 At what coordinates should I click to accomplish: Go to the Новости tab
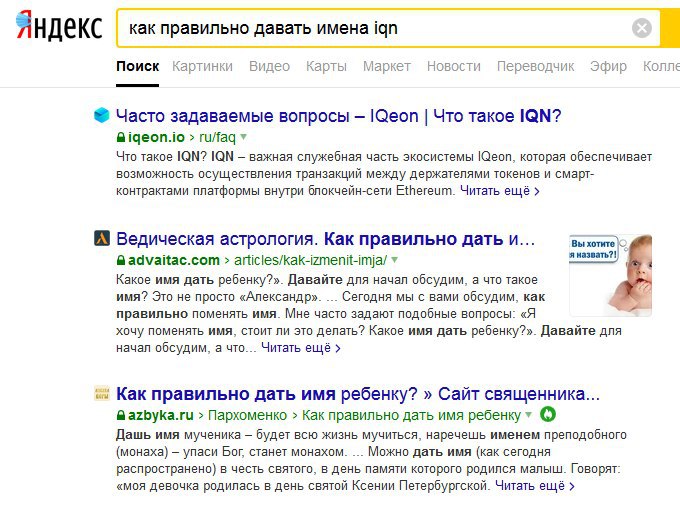click(454, 66)
